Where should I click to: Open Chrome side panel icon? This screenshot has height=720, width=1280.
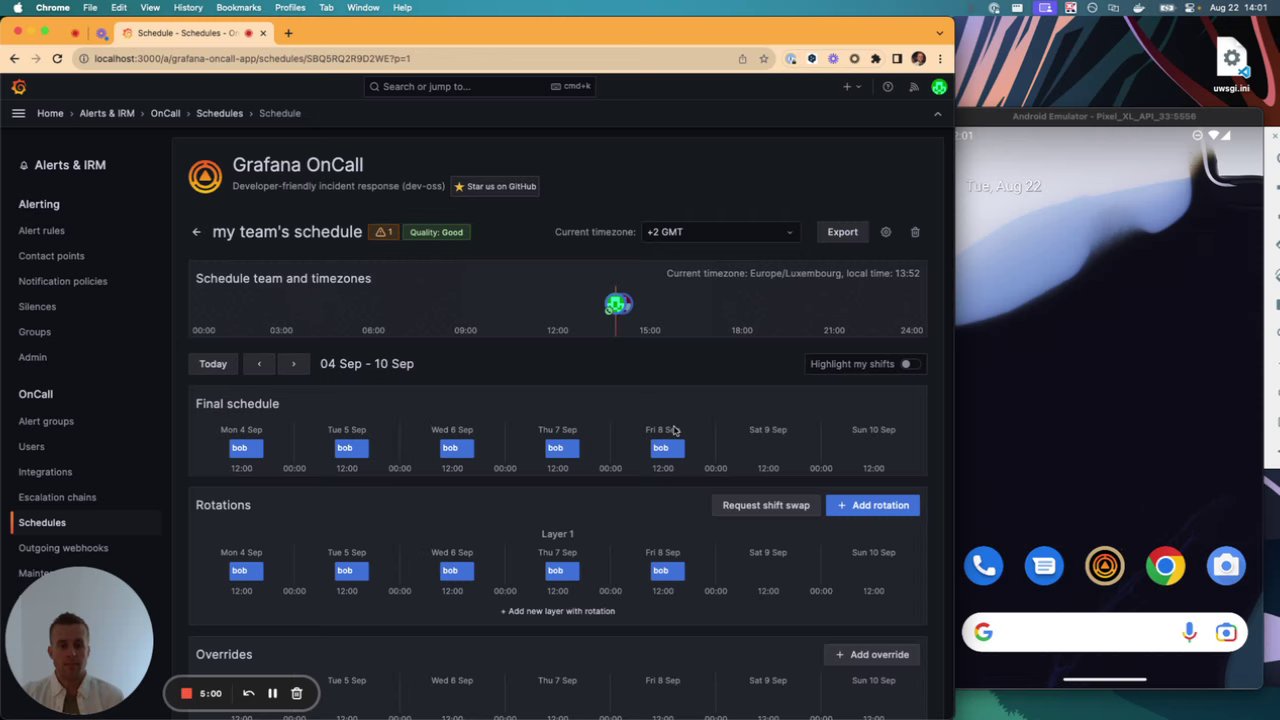[897, 59]
